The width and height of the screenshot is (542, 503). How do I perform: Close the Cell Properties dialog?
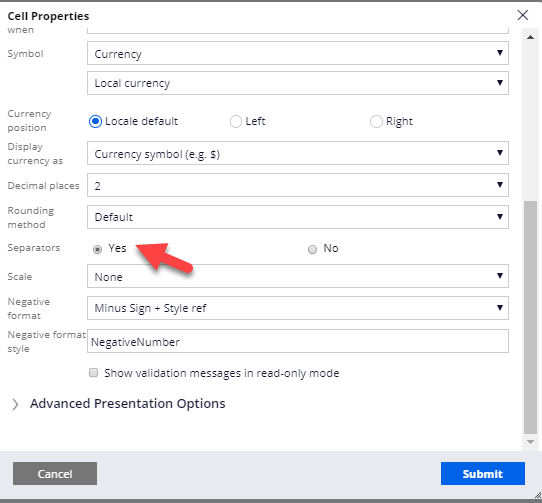[x=523, y=15]
